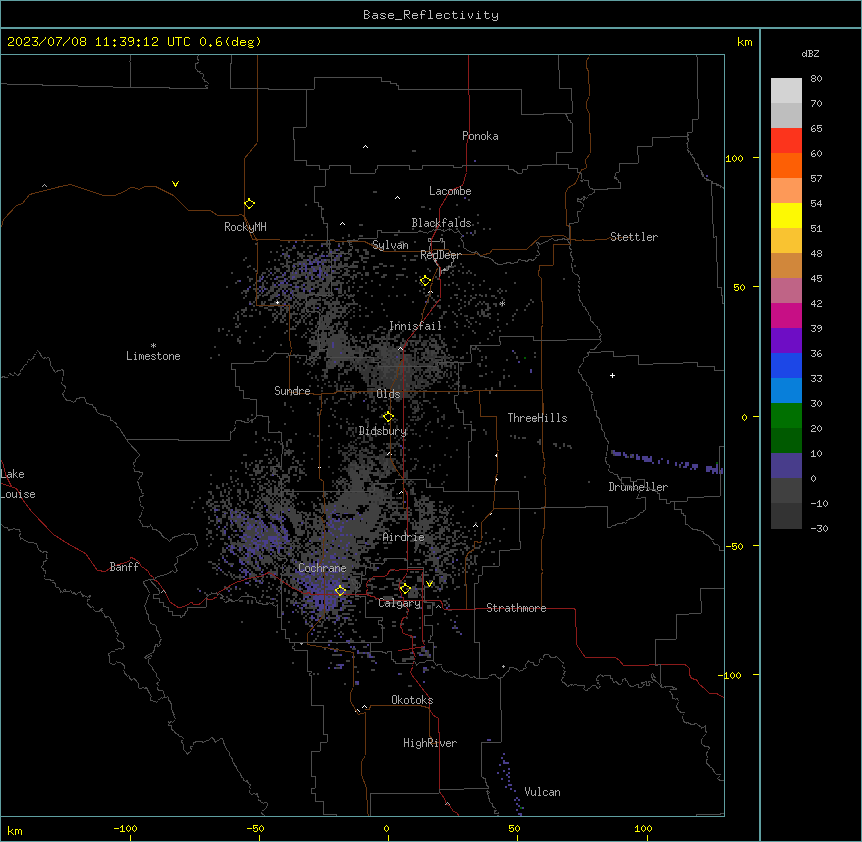The height and width of the screenshot is (842, 862).
Task: Click the Airdrie label
Action: coord(403,537)
